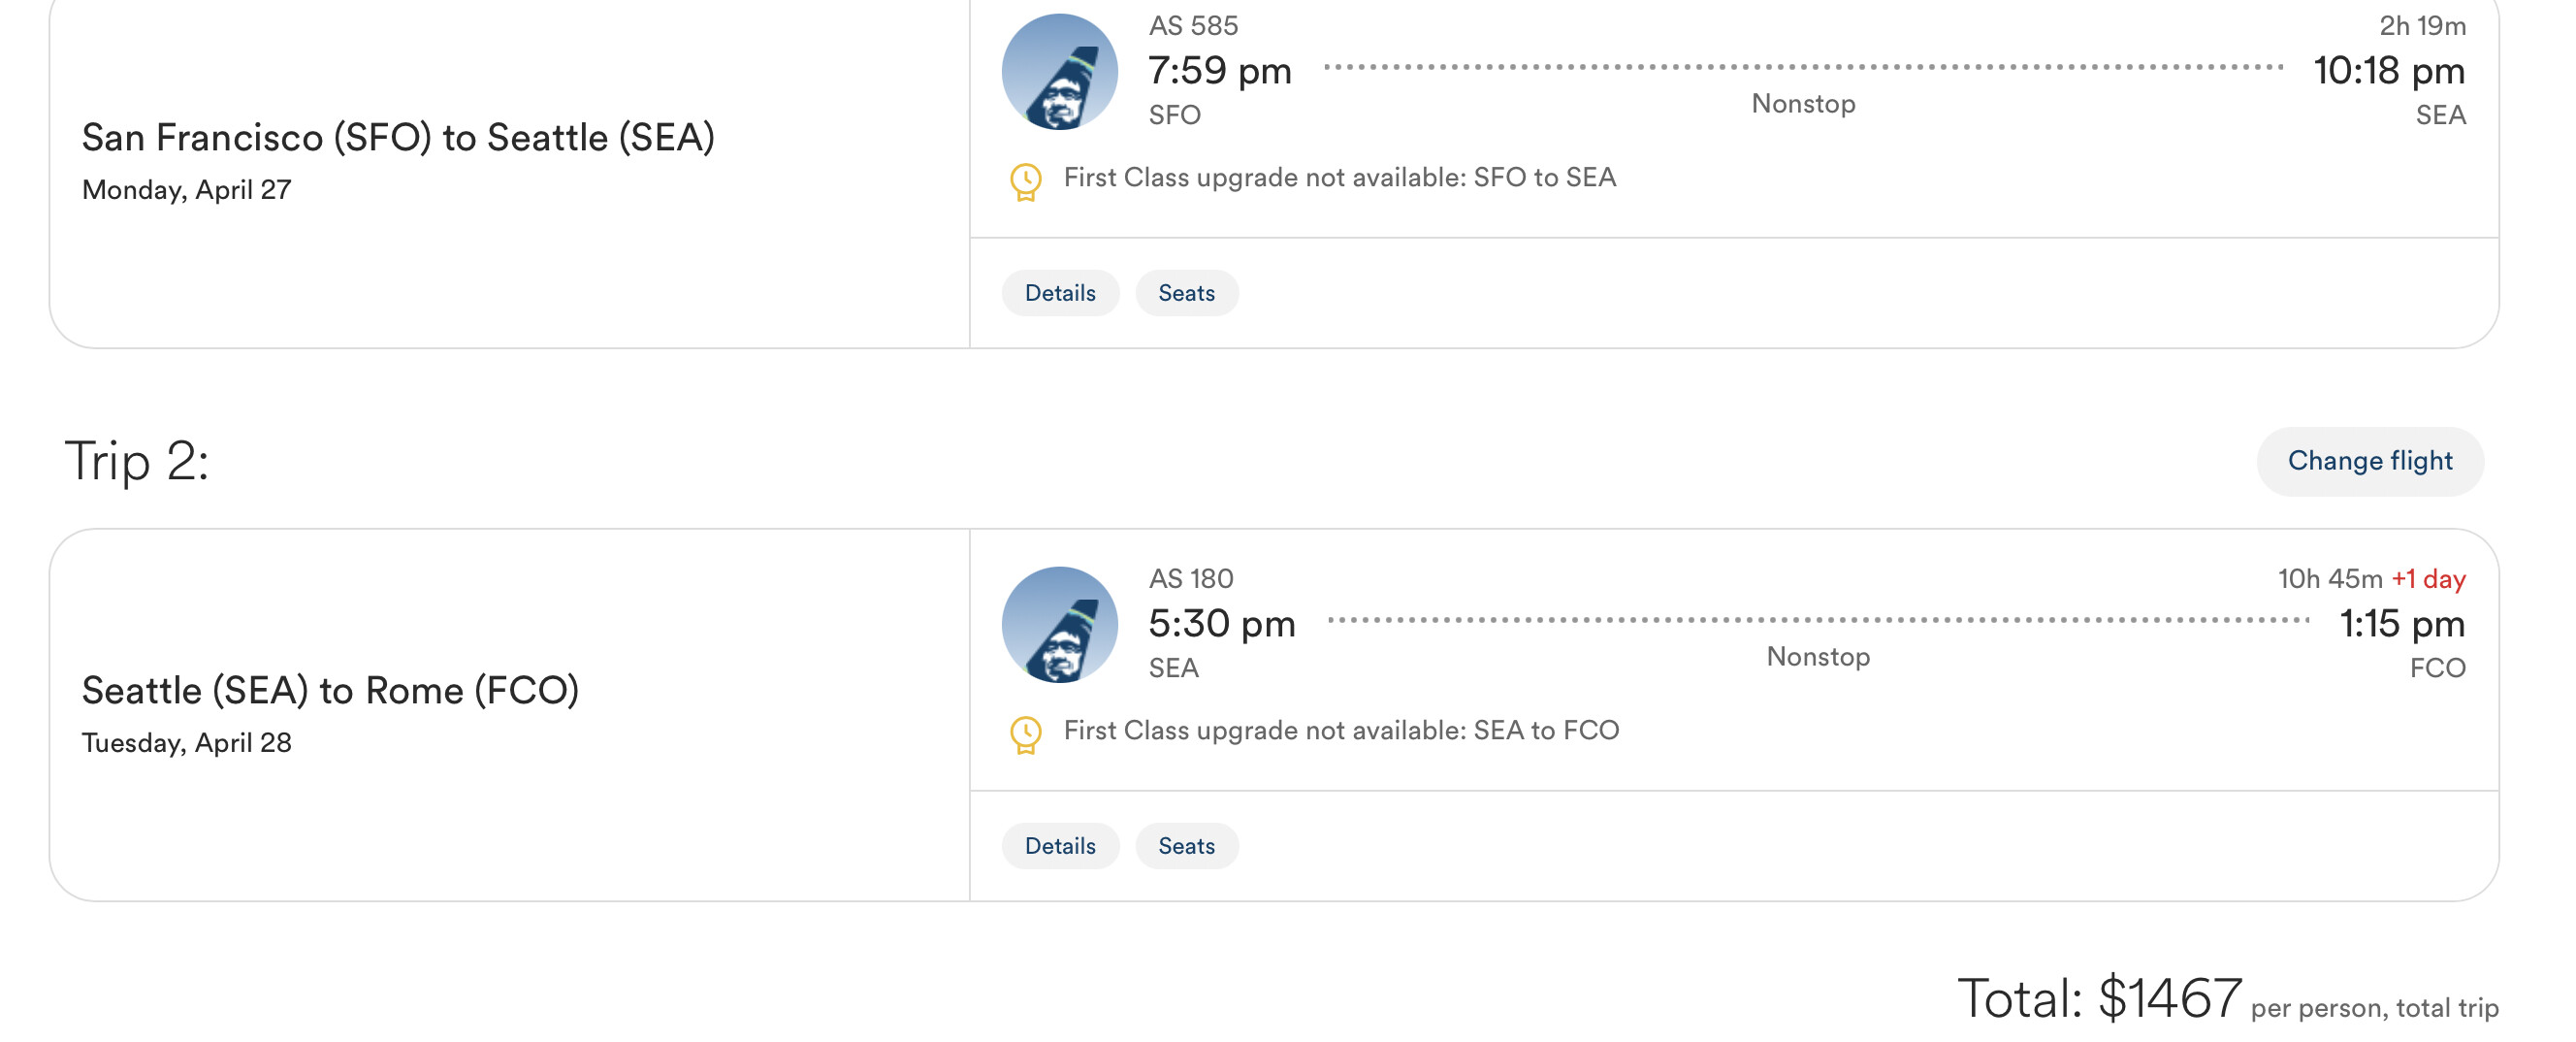The height and width of the screenshot is (1042, 2576).
Task: Click the red +1 day indicator
Action: click(x=2427, y=579)
